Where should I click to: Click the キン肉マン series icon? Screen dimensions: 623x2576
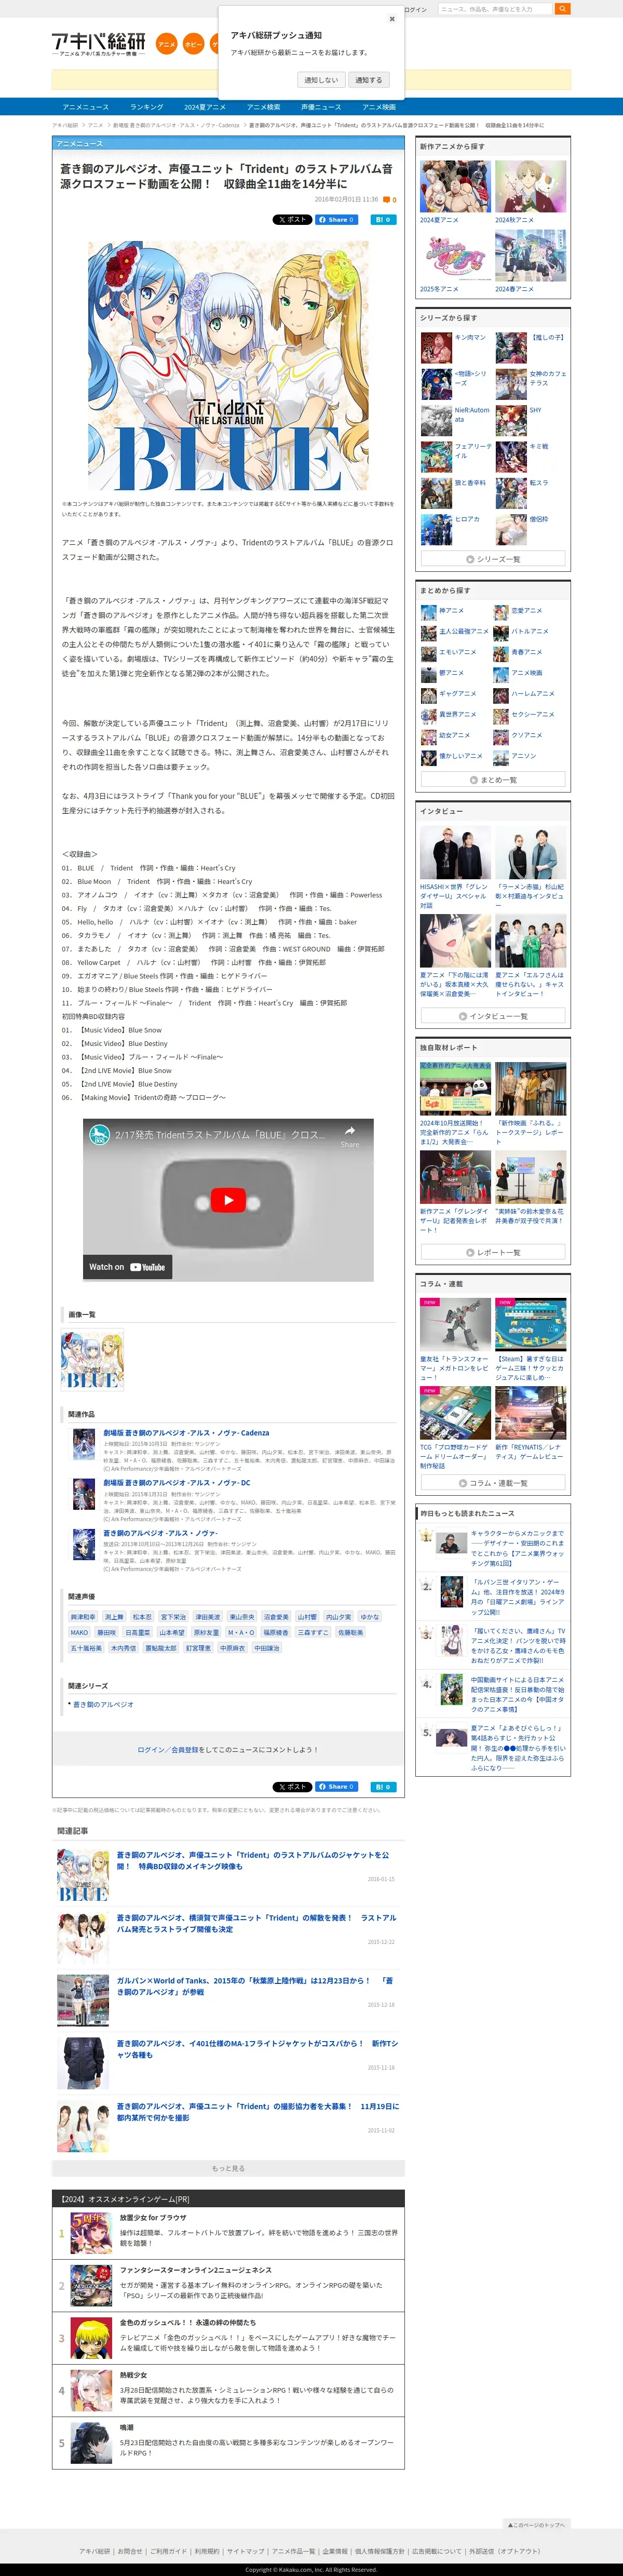(x=436, y=347)
